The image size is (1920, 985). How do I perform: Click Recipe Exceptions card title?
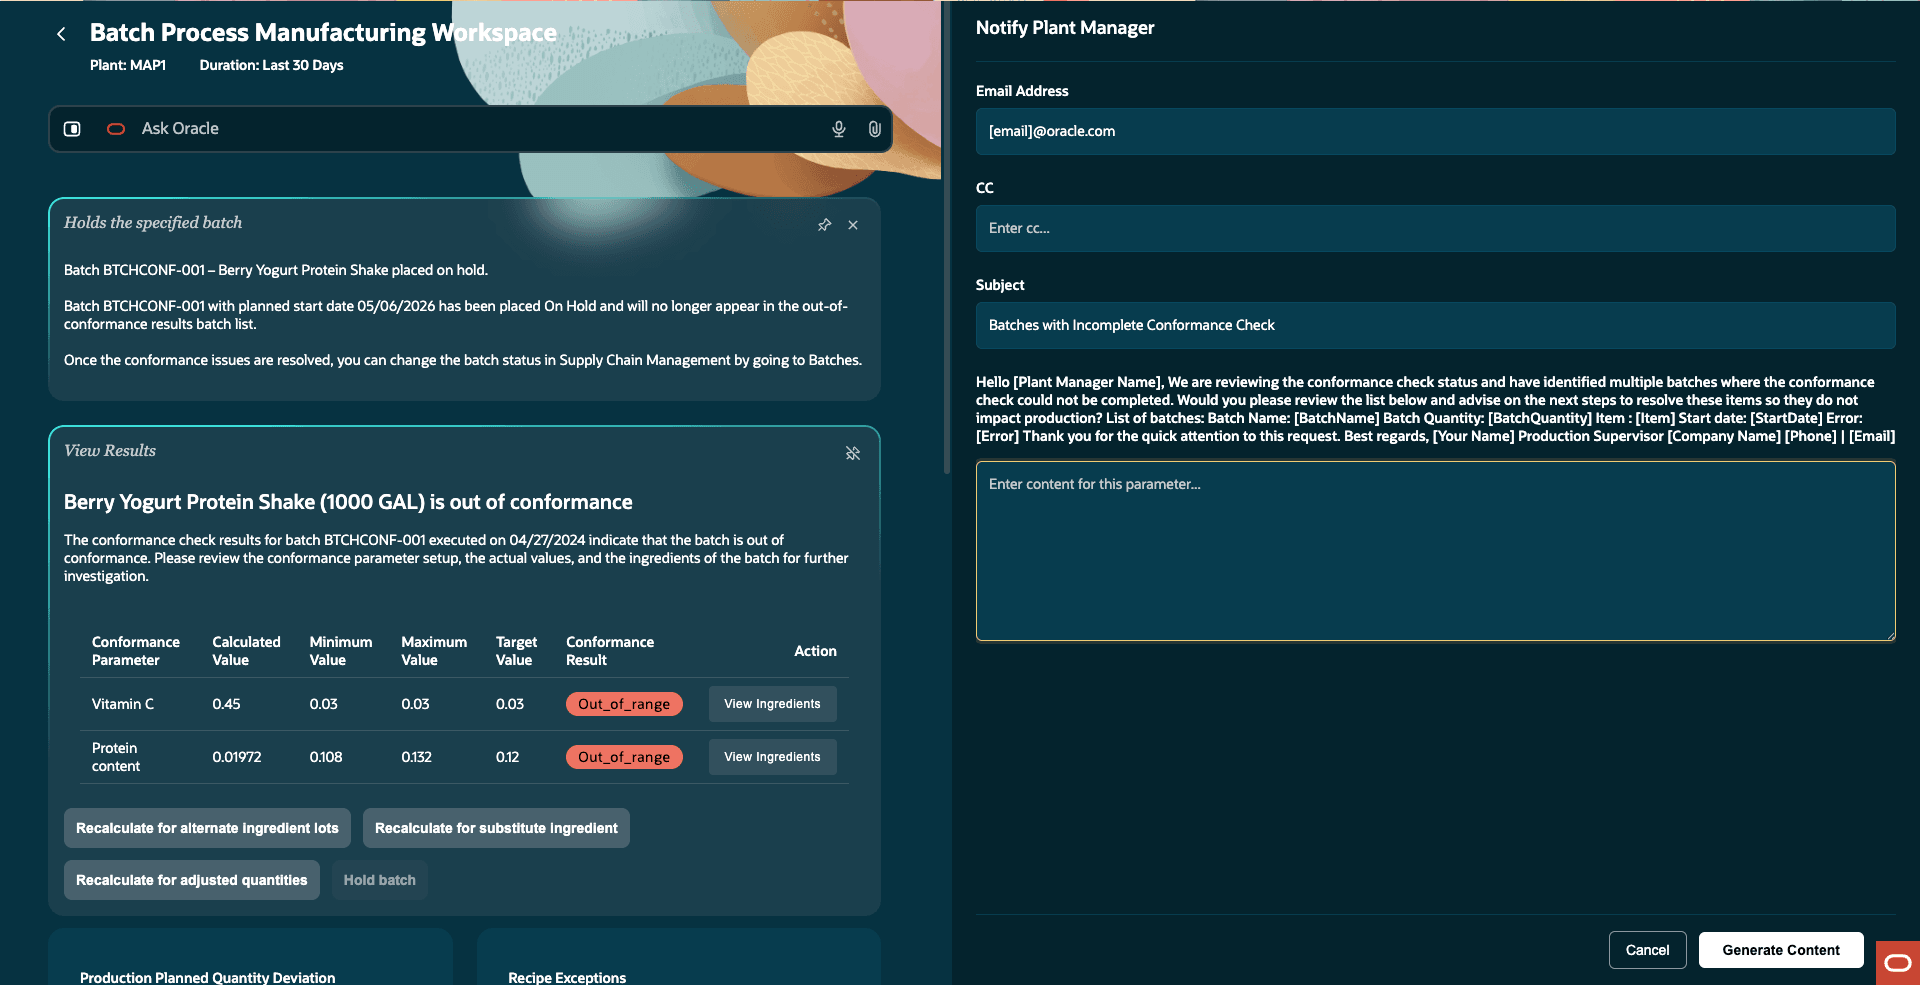click(x=567, y=977)
